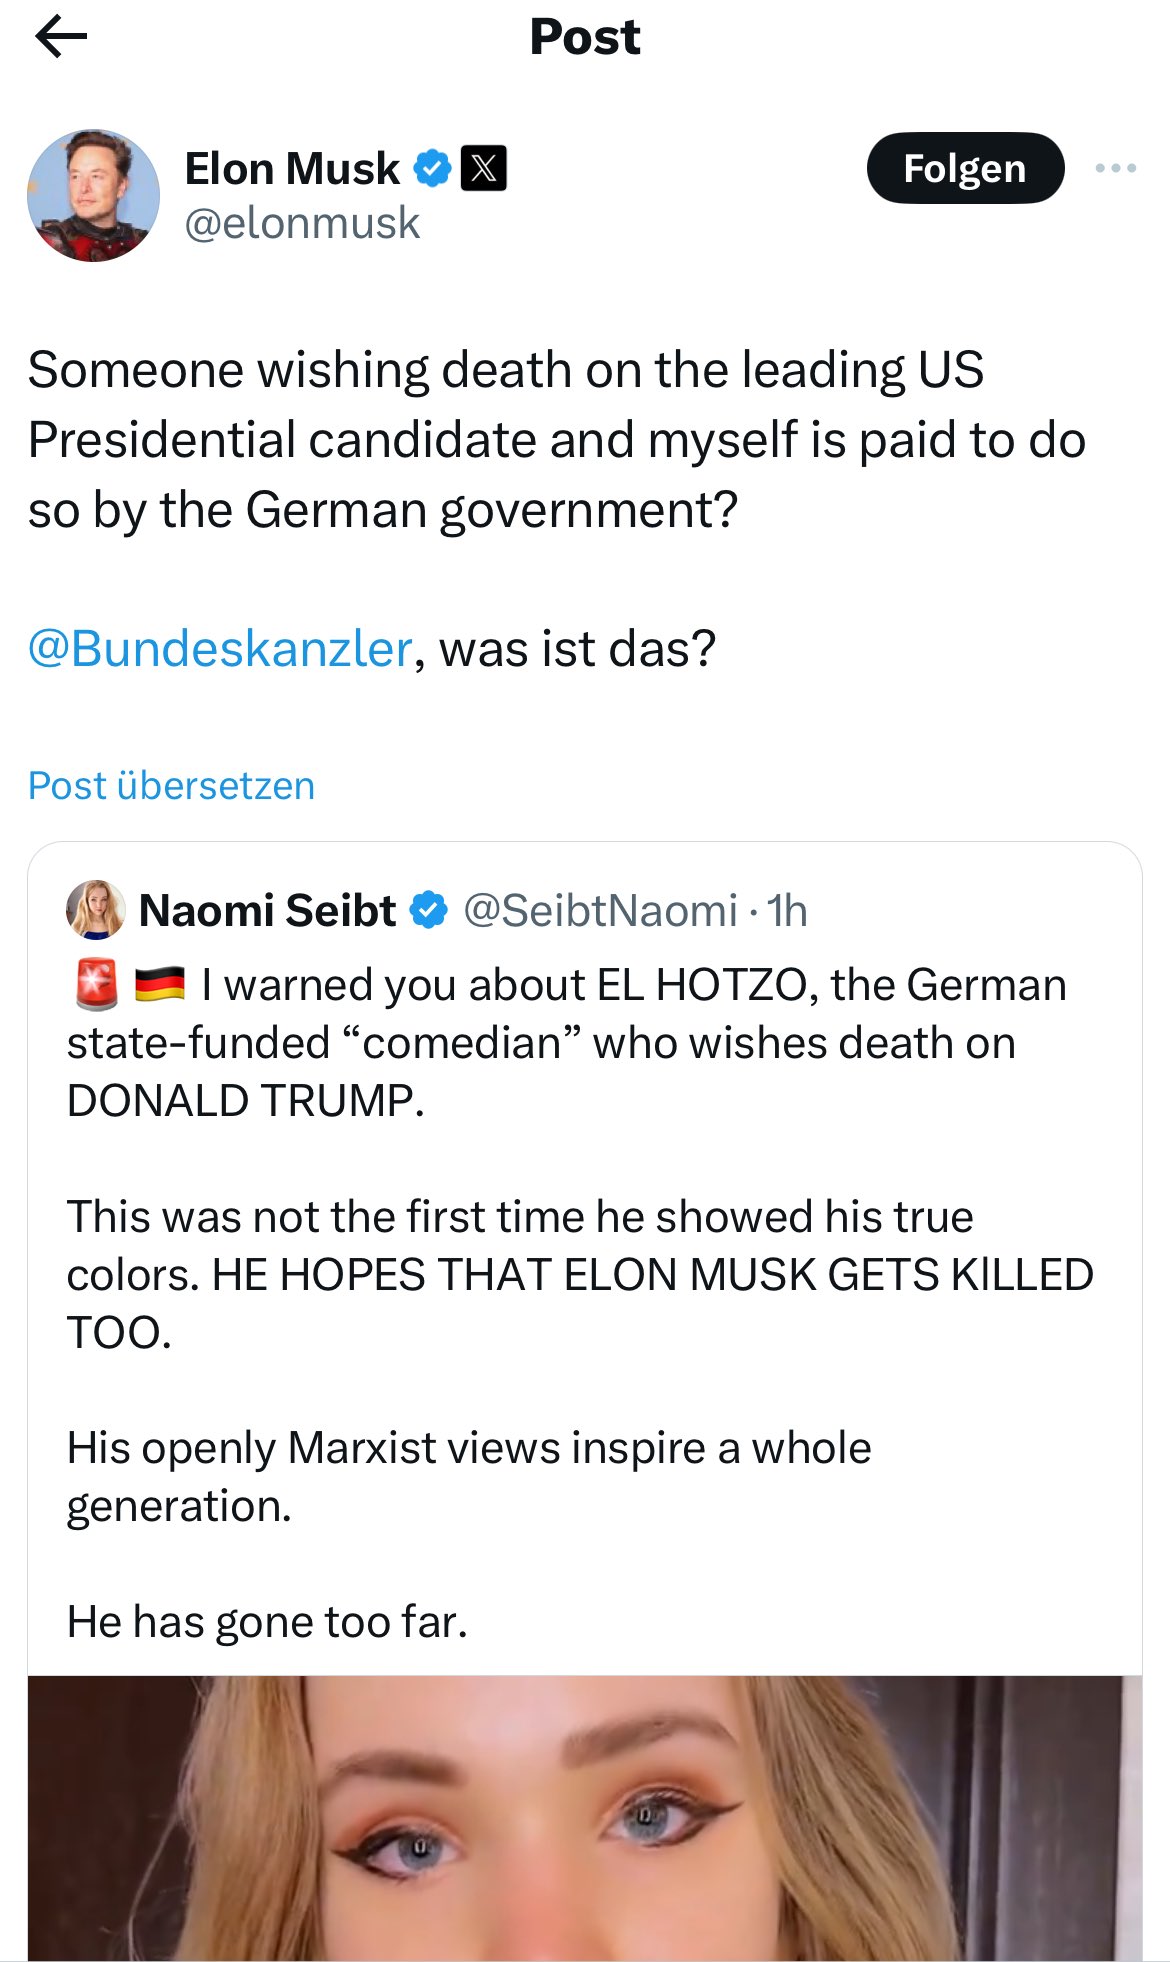Click the @SeibtNaomi handle
This screenshot has height=1962, width=1170.
[x=600, y=910]
